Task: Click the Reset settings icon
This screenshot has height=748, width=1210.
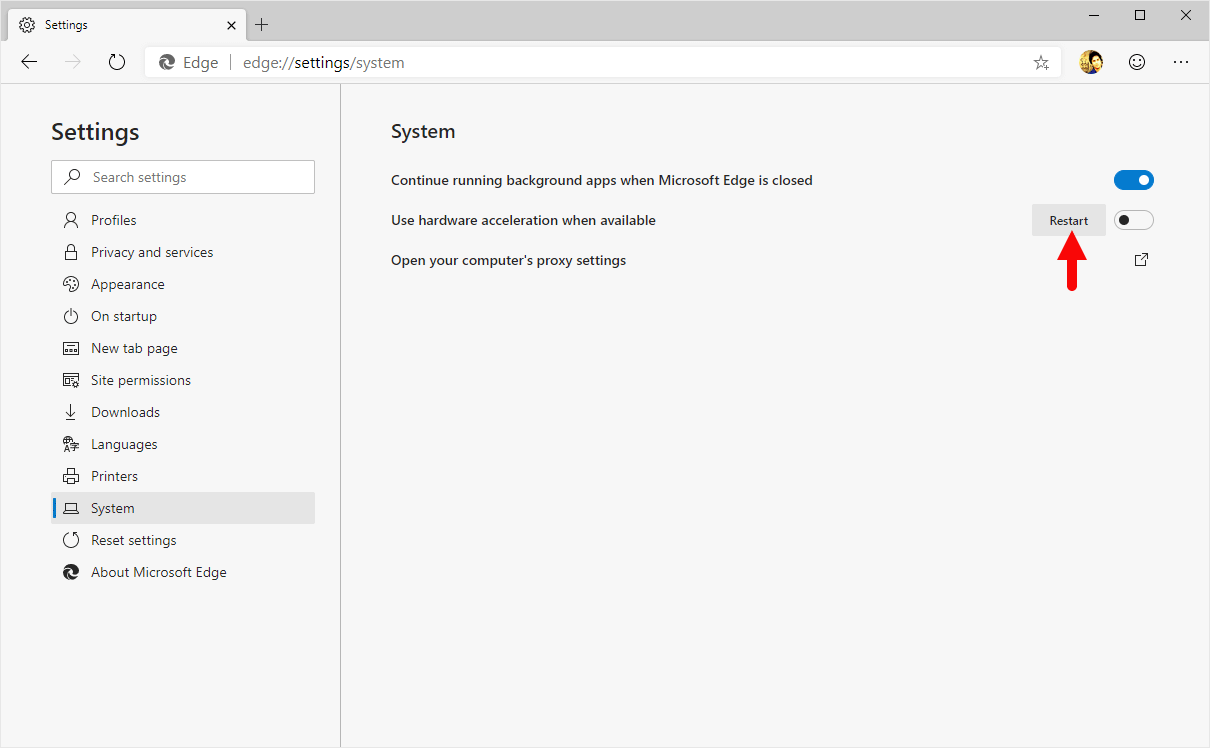Action: [71, 540]
